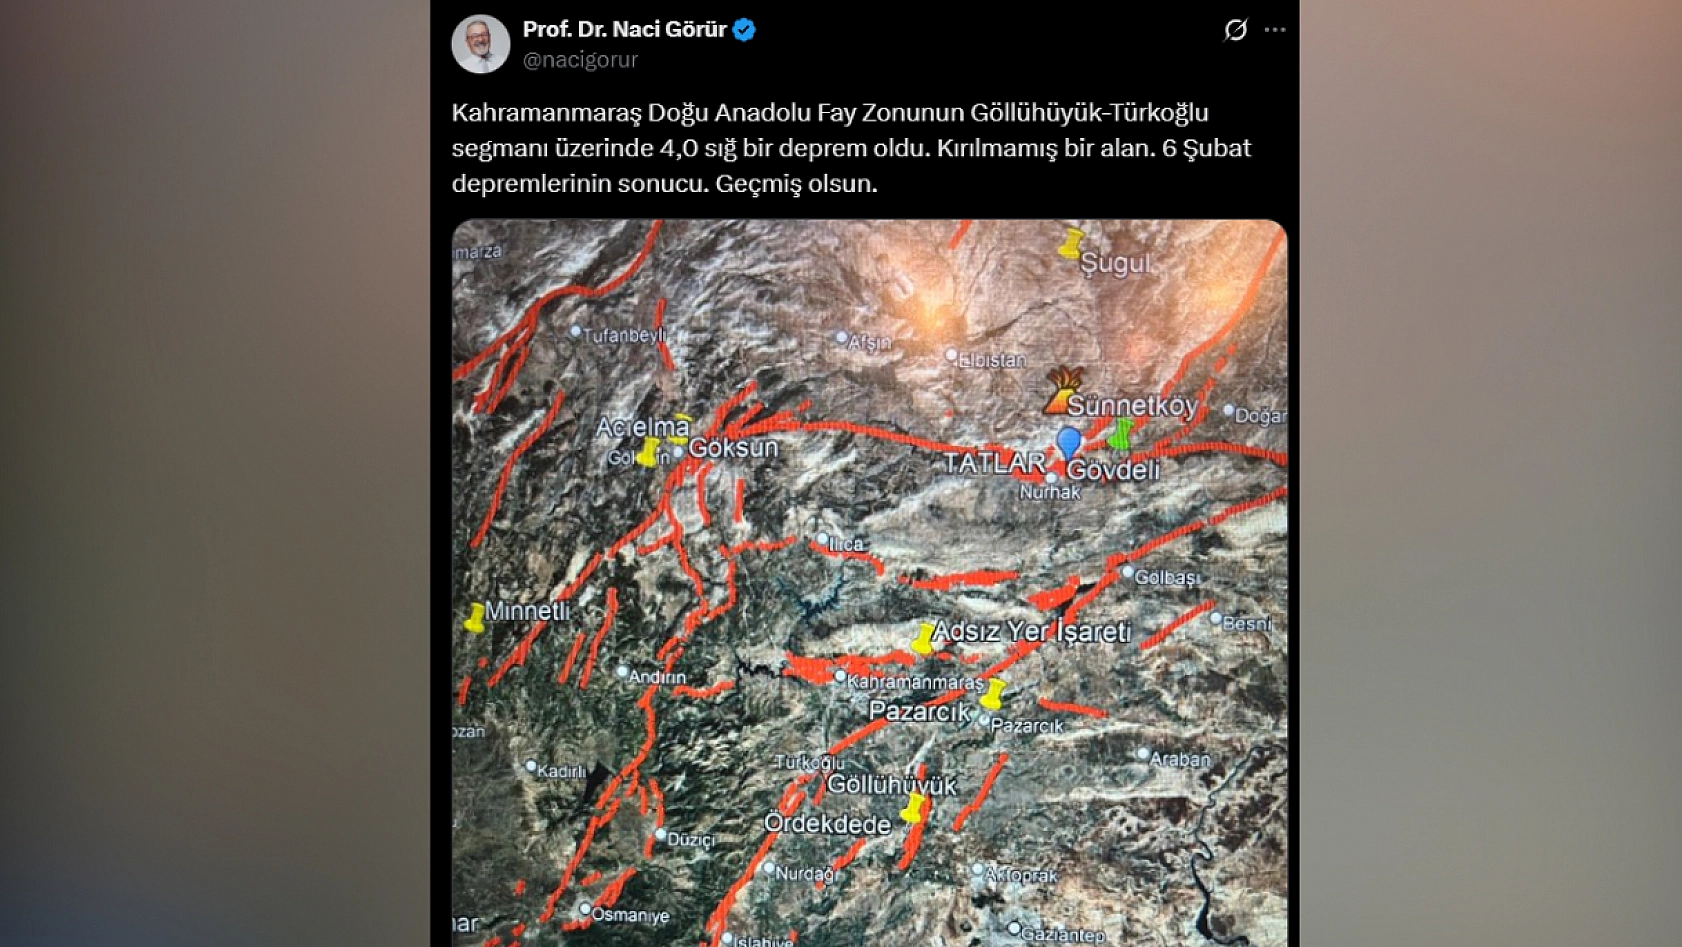This screenshot has height=947, width=1682.
Task: Click the yellow pin near Şugul
Action: 1071,243
